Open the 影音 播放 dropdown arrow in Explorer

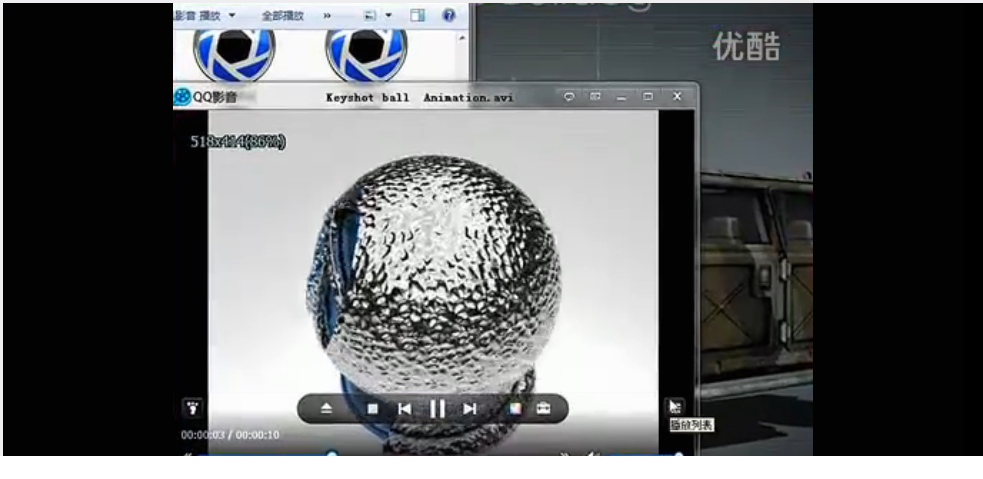232,15
